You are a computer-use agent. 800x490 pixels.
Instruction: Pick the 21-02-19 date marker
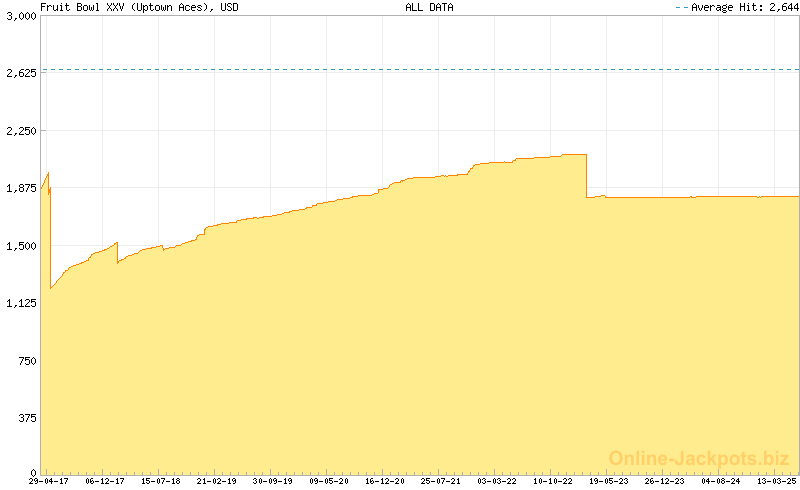[217, 481]
